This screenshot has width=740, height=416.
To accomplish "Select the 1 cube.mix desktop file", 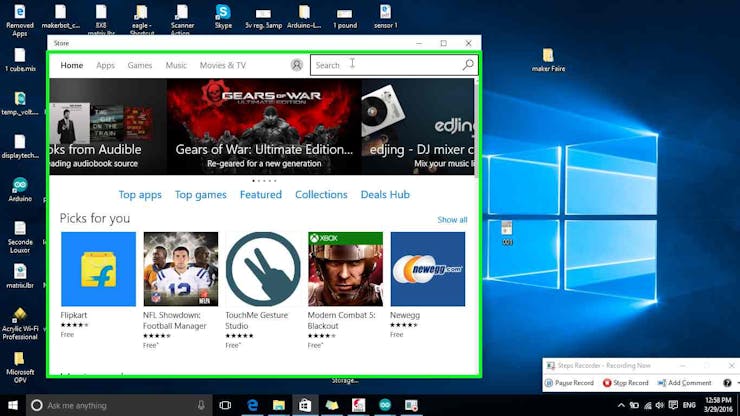I will click(20, 60).
